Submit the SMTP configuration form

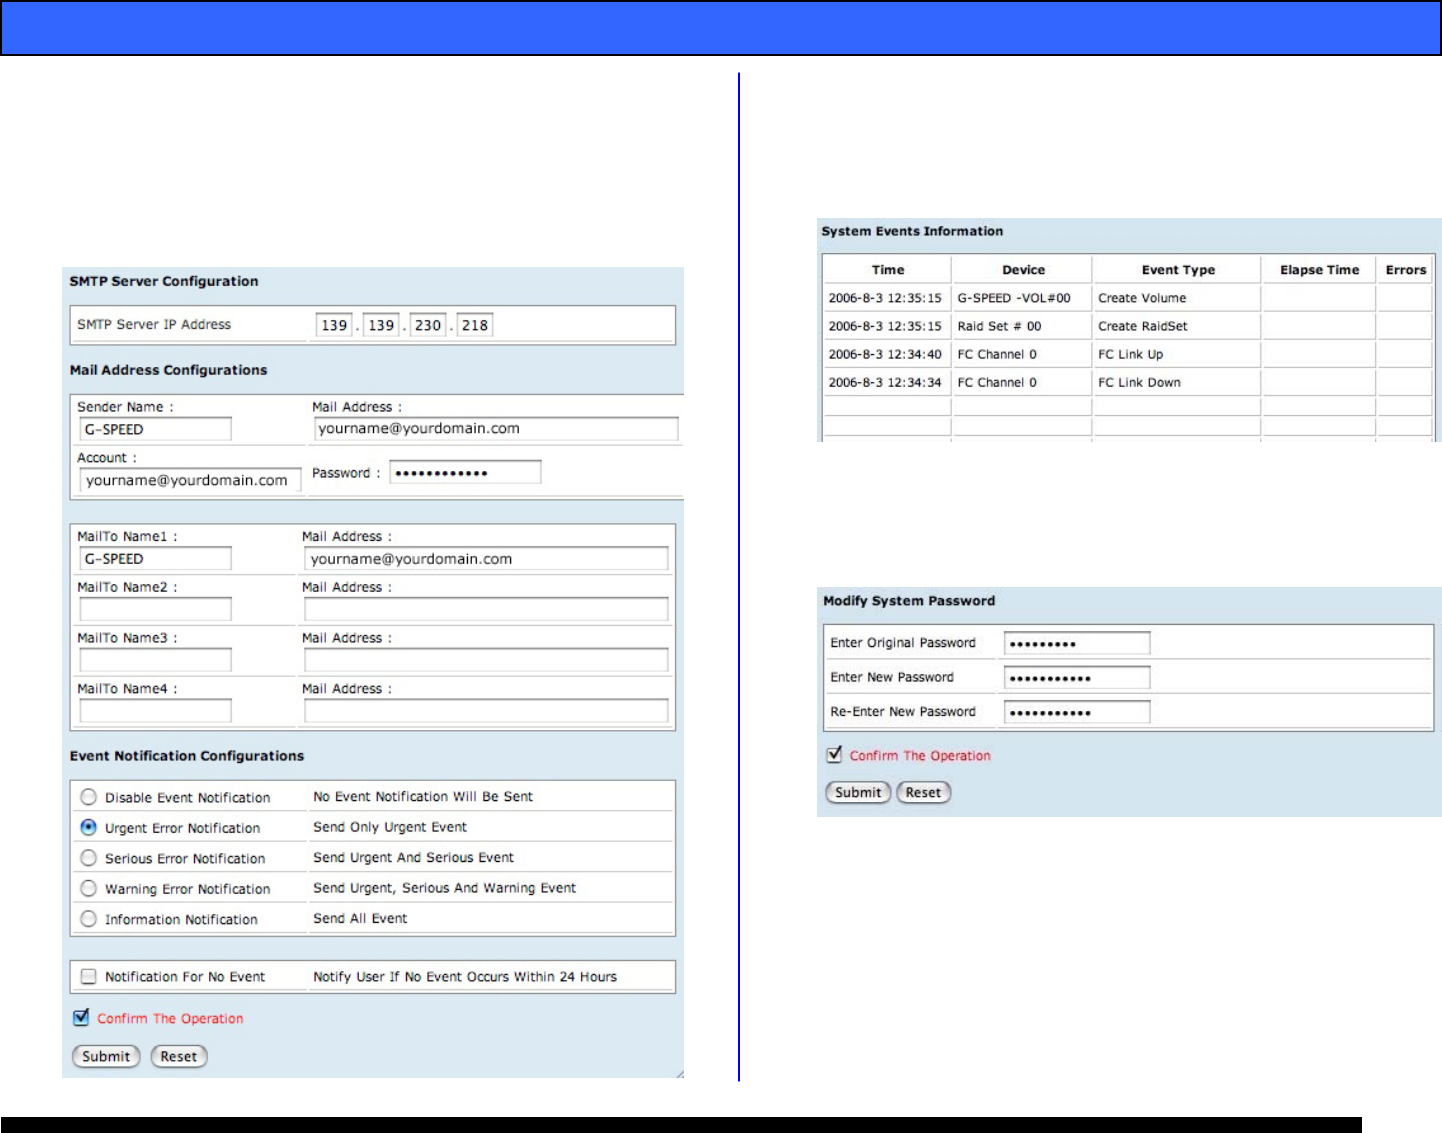pyautogui.click(x=106, y=1056)
